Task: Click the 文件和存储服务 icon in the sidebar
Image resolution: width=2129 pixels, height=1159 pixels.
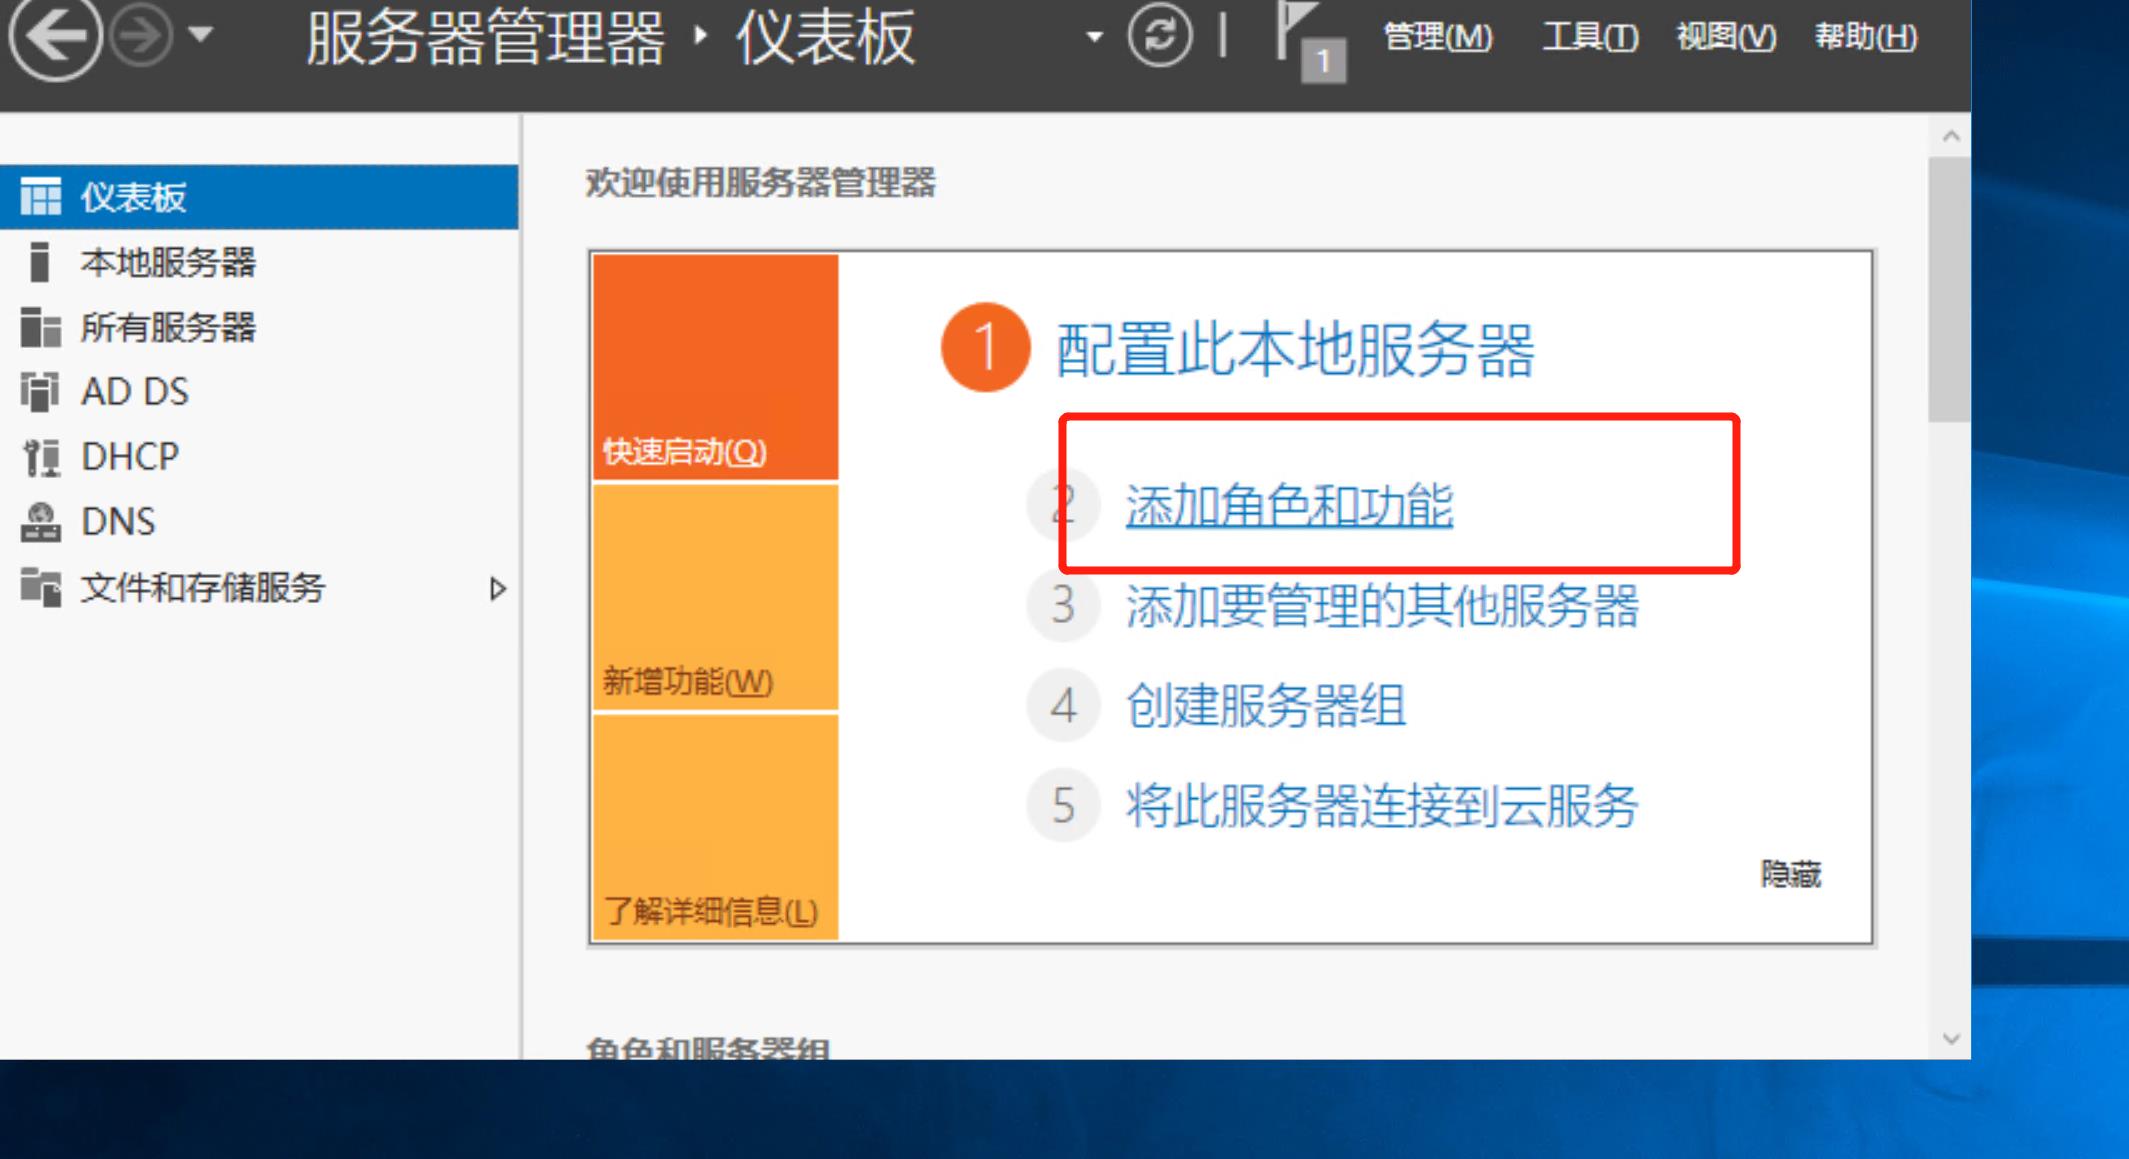Action: (x=40, y=586)
